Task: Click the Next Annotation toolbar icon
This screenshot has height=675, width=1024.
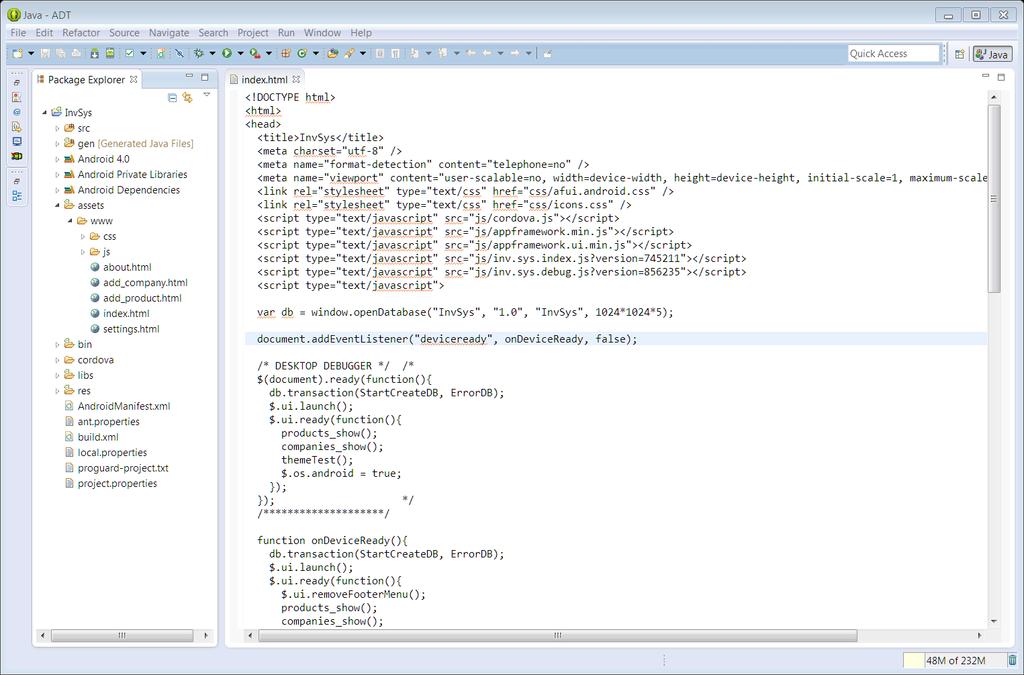Action: (414, 54)
